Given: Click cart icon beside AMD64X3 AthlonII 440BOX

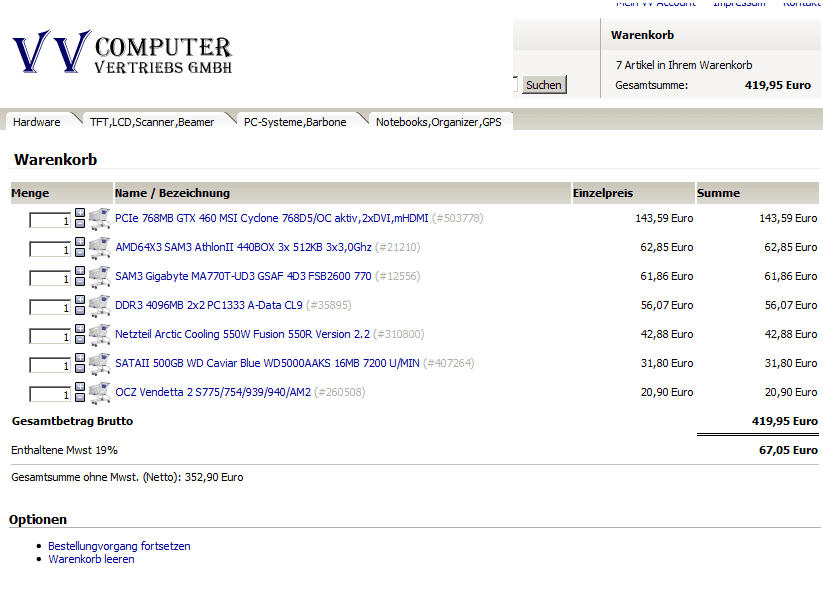Looking at the screenshot, I should pyautogui.click(x=100, y=248).
